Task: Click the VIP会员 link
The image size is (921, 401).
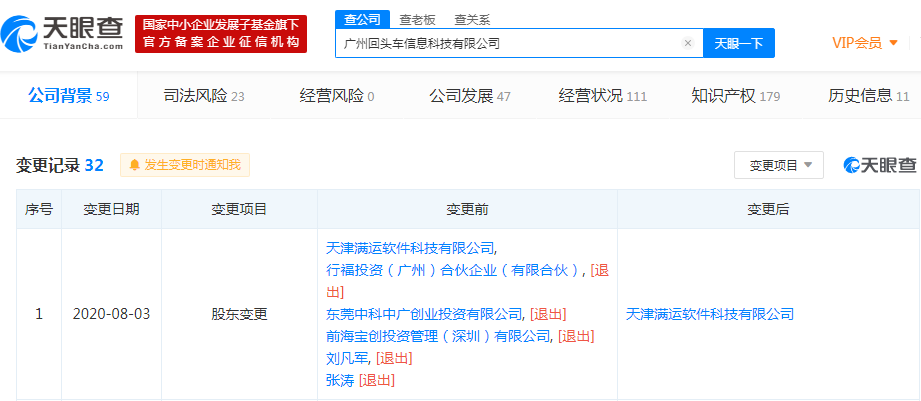Action: [x=857, y=43]
